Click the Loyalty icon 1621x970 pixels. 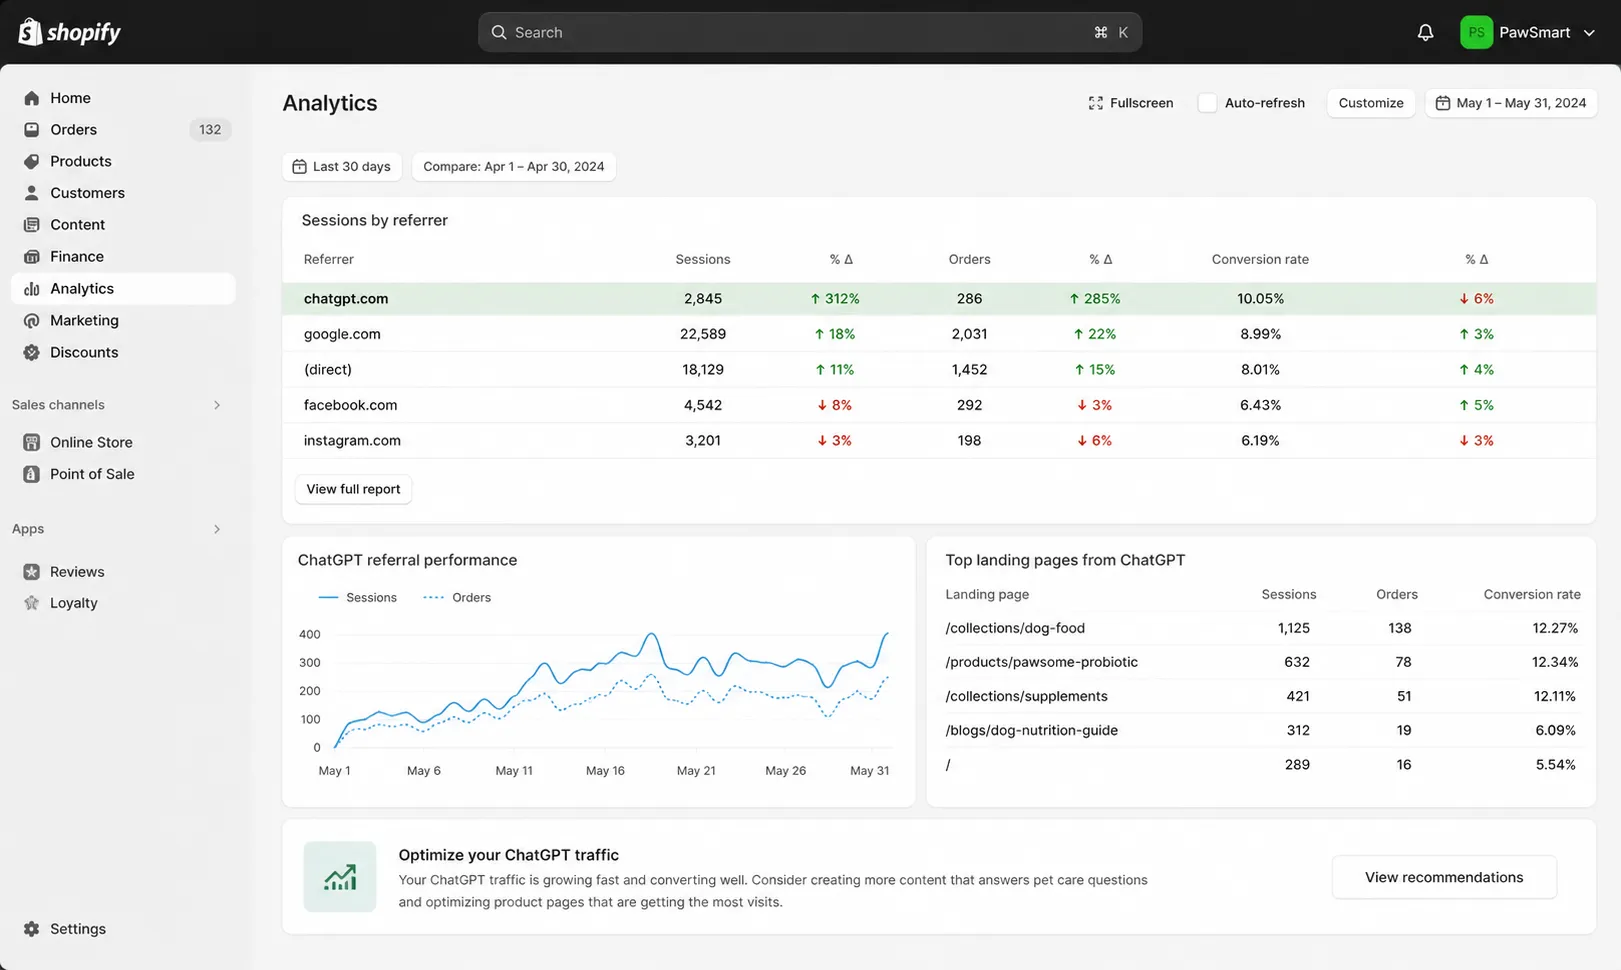[x=32, y=603]
